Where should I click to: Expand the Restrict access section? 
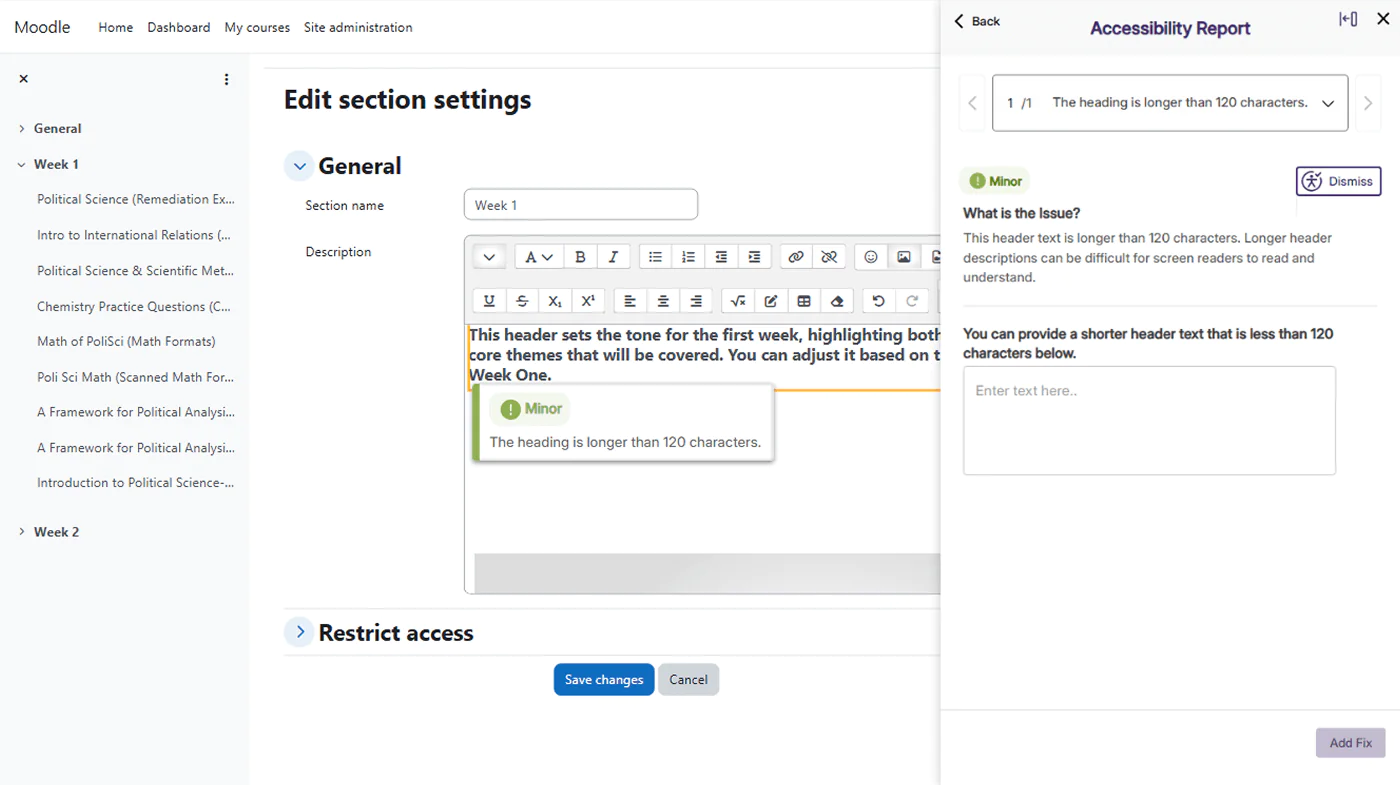[299, 632]
